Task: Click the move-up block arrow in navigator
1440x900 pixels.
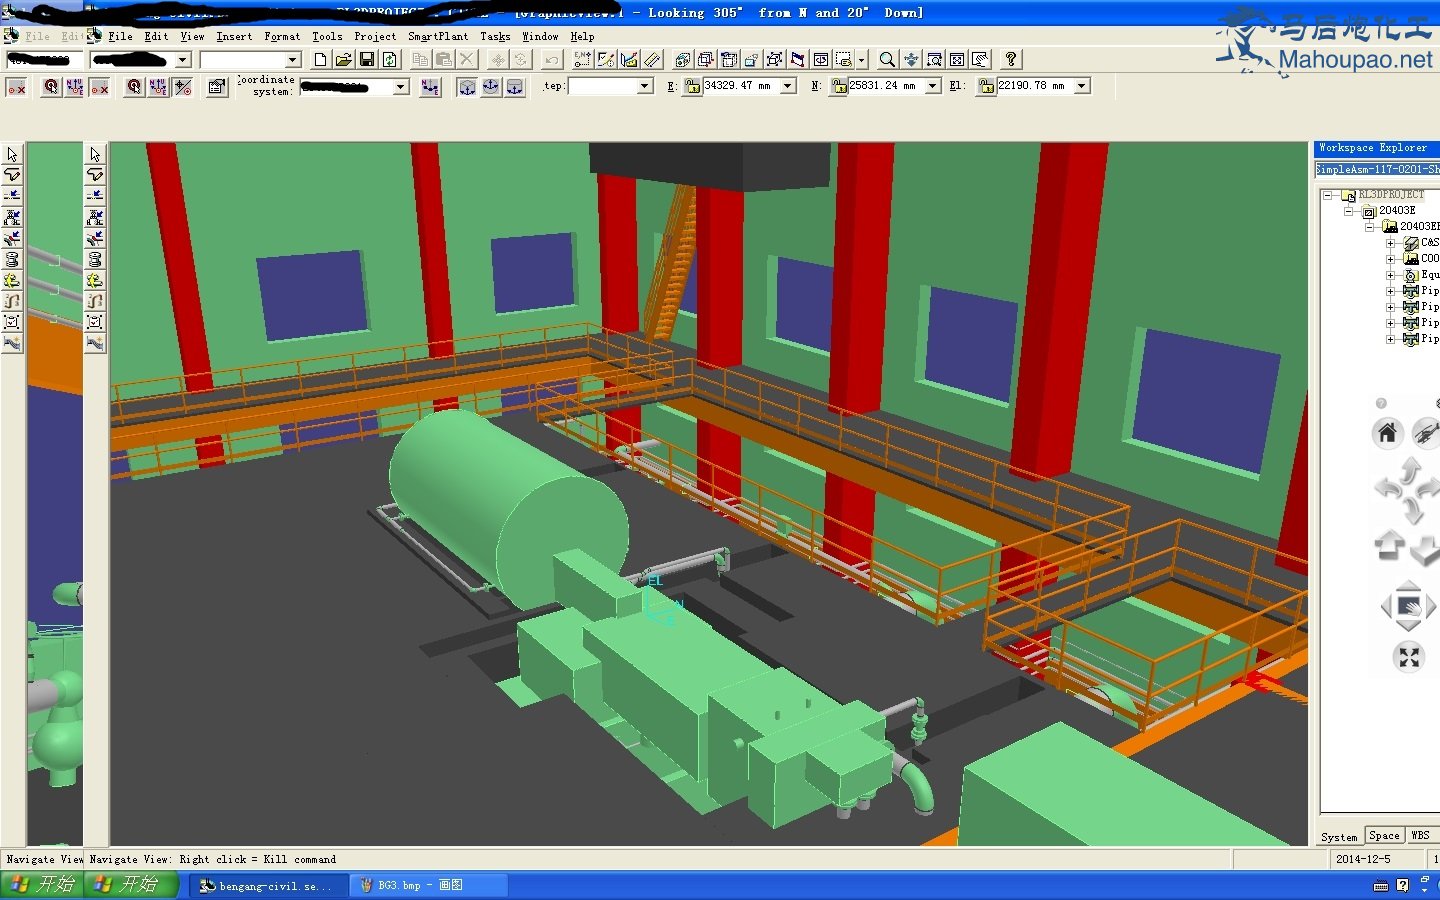Action: (x=1390, y=546)
